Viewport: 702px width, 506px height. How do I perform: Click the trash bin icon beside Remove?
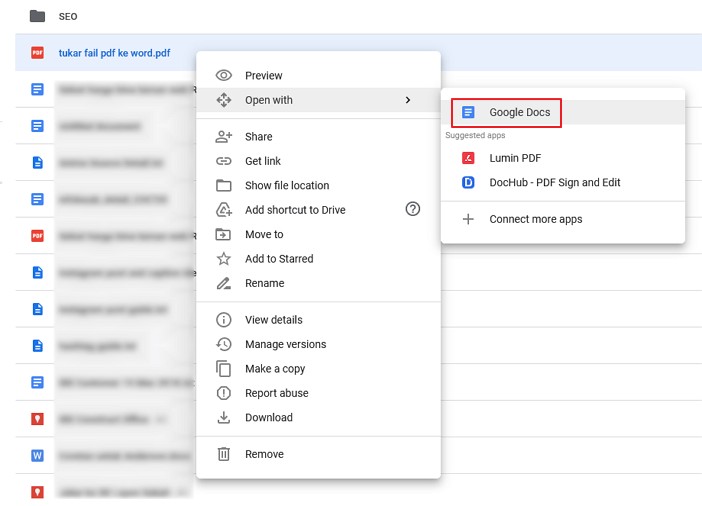223,454
